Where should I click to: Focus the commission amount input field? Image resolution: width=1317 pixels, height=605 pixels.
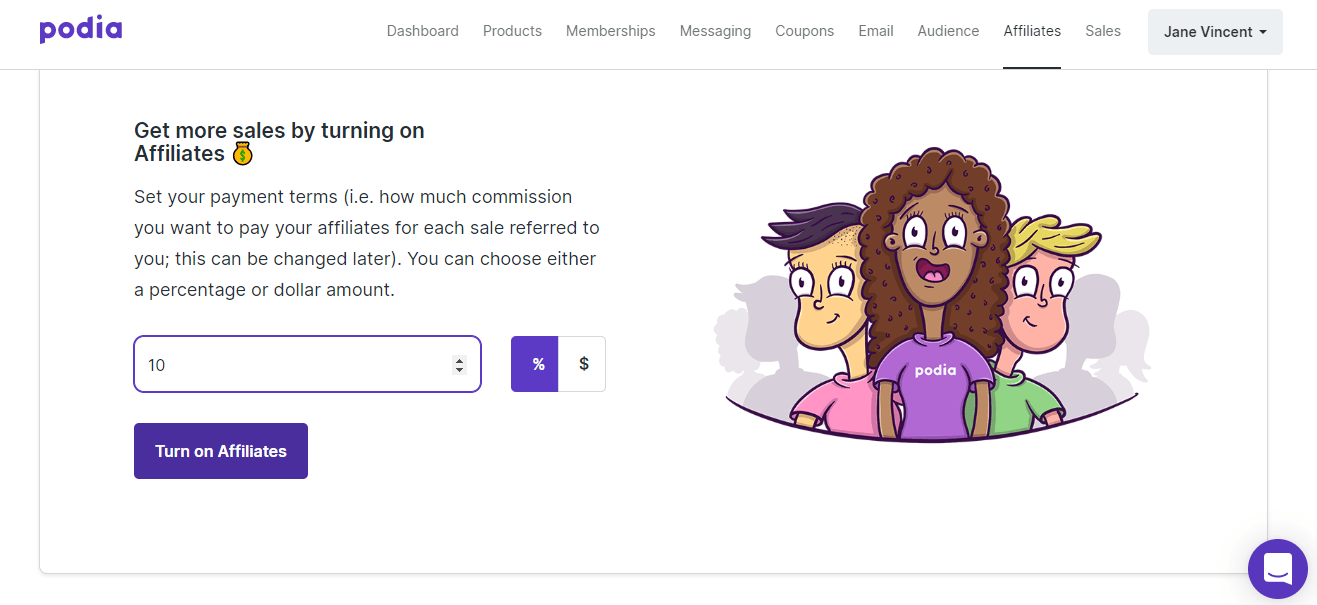[x=307, y=364]
